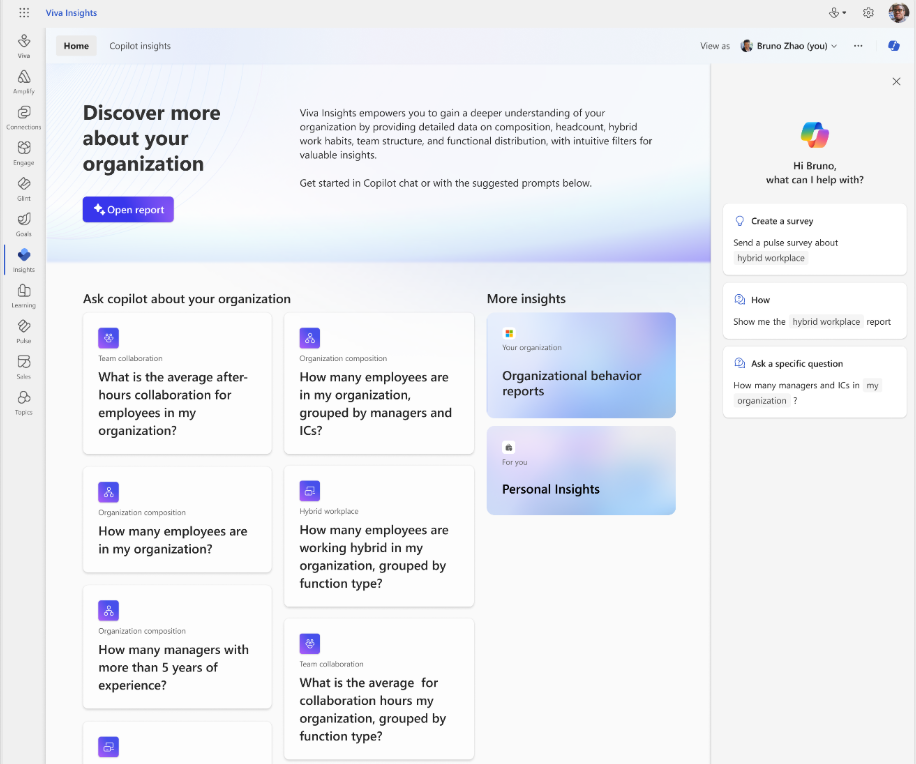Open the Personal Insights card

coord(581,470)
